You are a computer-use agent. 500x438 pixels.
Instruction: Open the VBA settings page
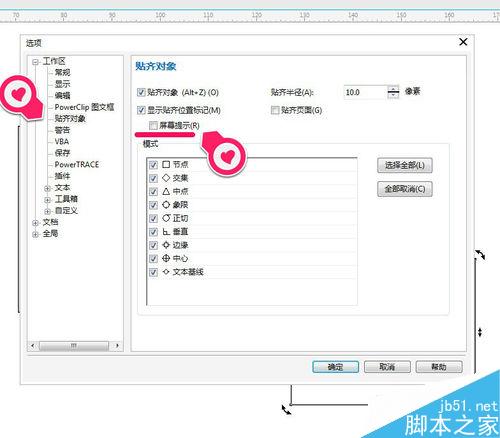[x=62, y=141]
